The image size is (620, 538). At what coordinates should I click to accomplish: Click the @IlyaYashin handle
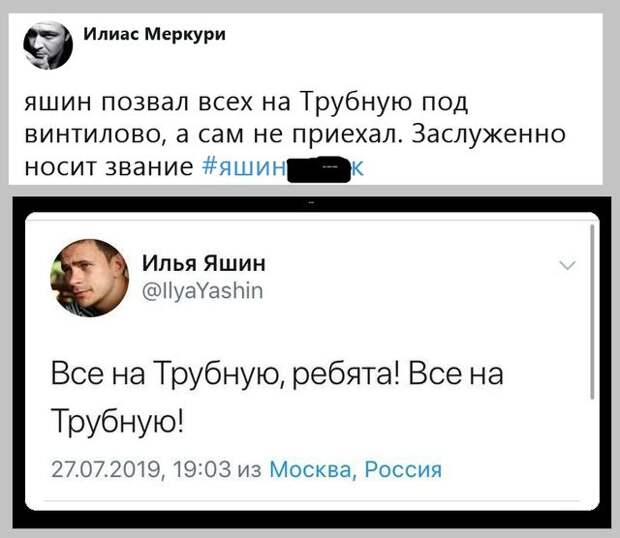coord(202,291)
